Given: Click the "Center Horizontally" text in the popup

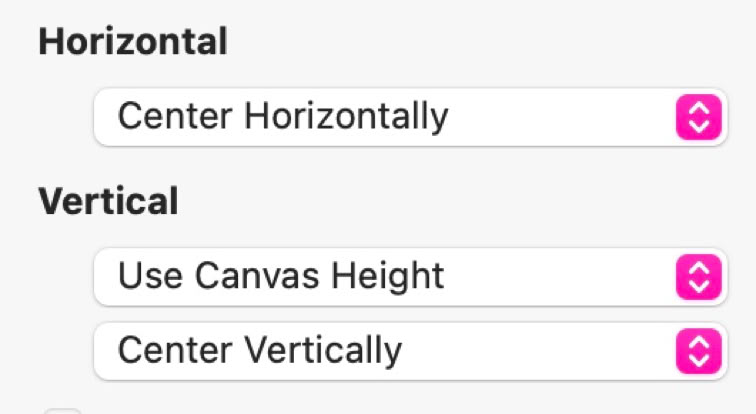Looking at the screenshot, I should coord(283,118).
